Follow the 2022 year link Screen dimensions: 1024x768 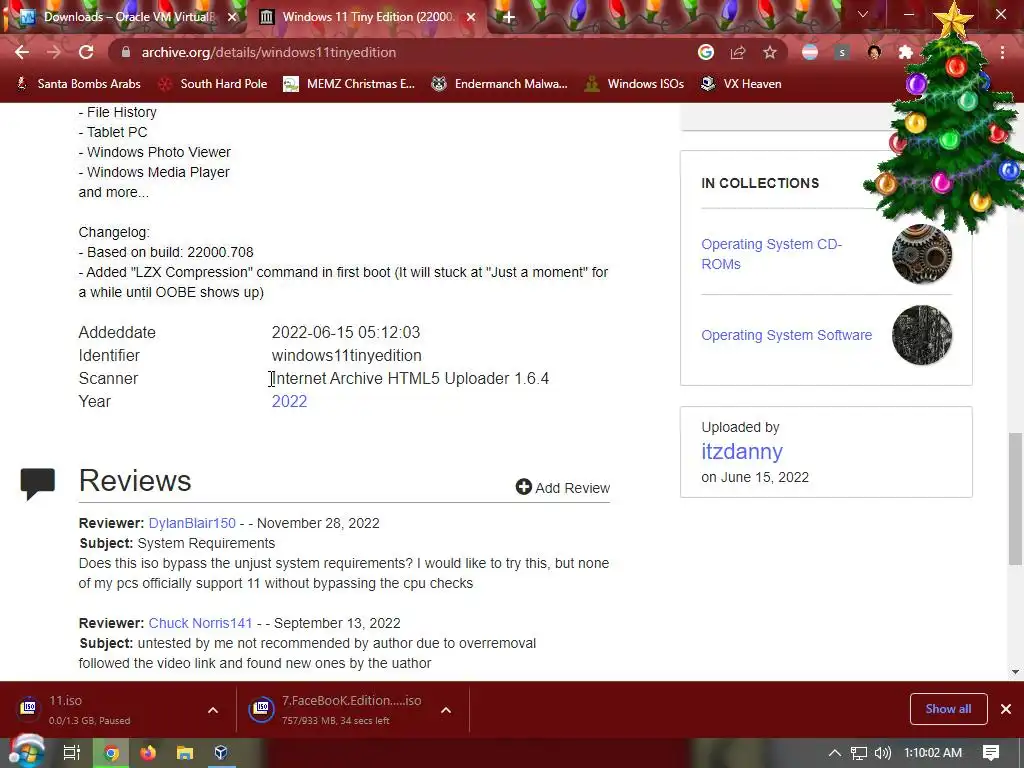[x=289, y=401]
